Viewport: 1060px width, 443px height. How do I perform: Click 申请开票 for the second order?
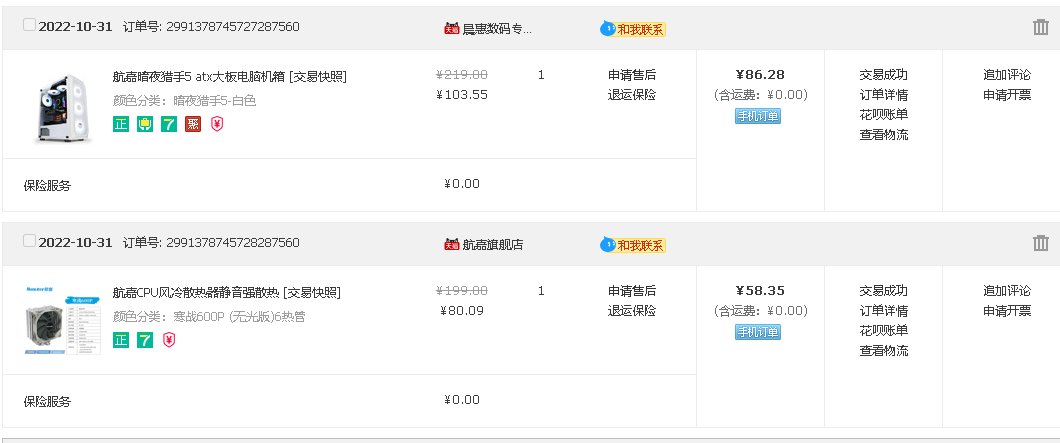[1007, 310]
